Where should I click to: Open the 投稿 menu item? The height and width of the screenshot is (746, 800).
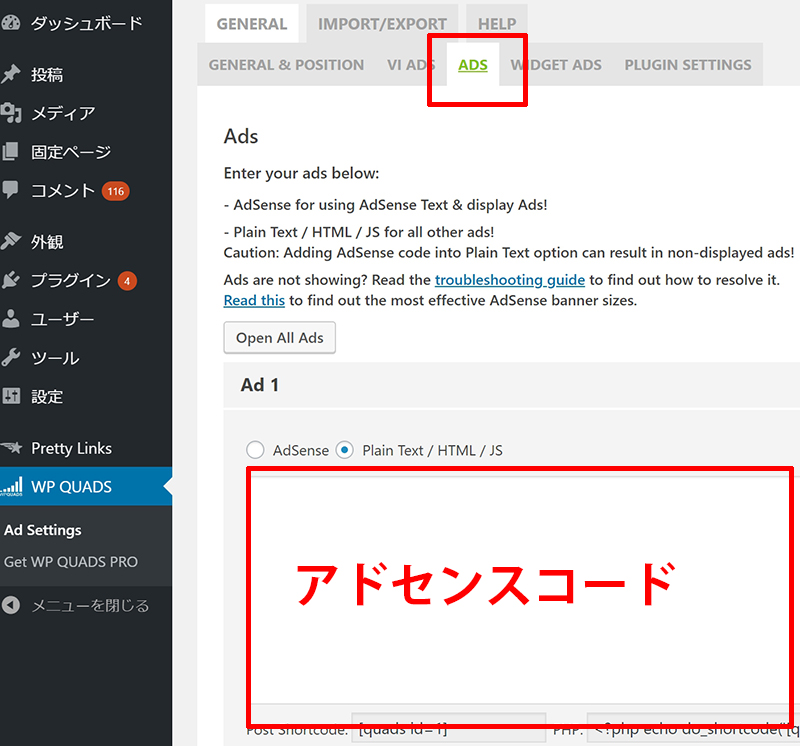coord(86,74)
